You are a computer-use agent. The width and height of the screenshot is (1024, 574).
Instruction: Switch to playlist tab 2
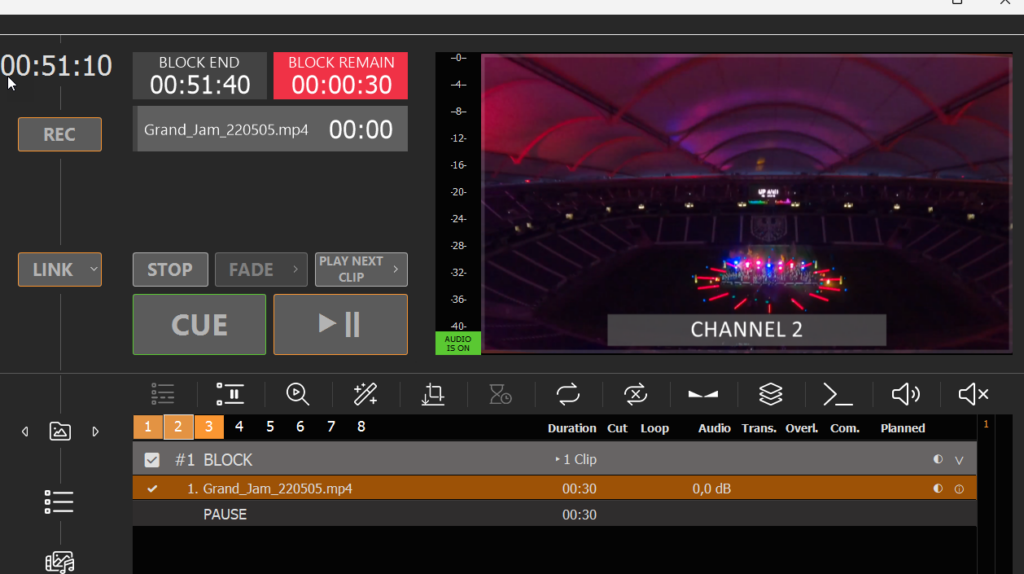tap(178, 427)
